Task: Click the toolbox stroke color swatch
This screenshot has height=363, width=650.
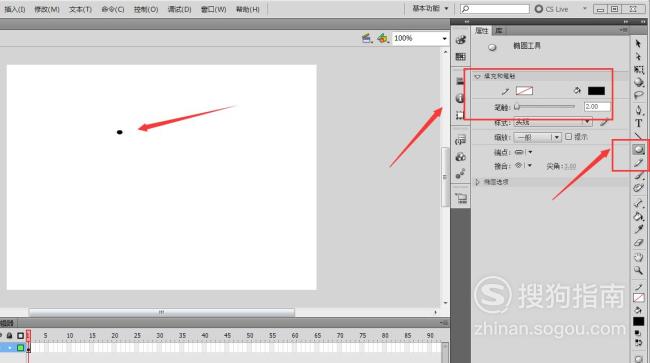Action: point(638,298)
